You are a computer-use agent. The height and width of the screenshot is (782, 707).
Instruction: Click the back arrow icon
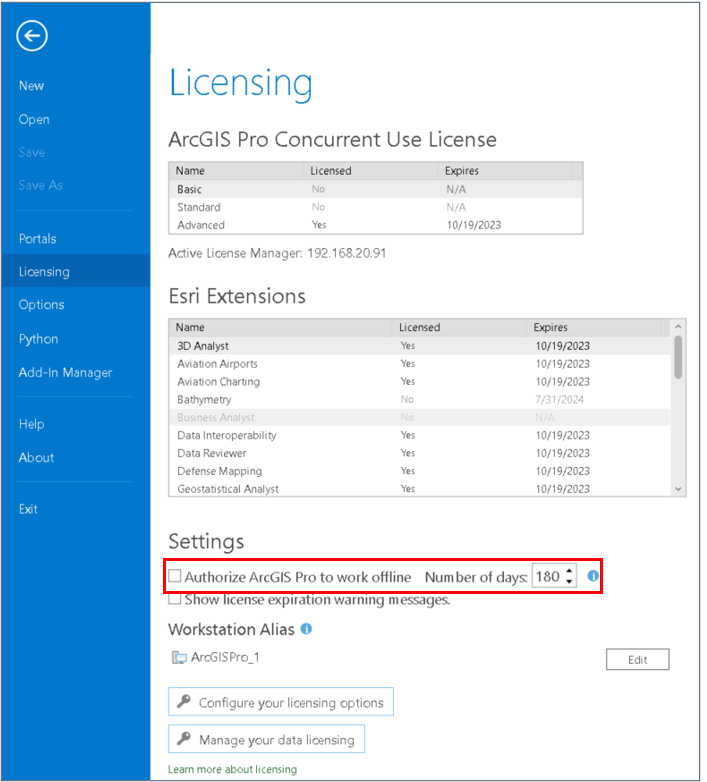[32, 36]
